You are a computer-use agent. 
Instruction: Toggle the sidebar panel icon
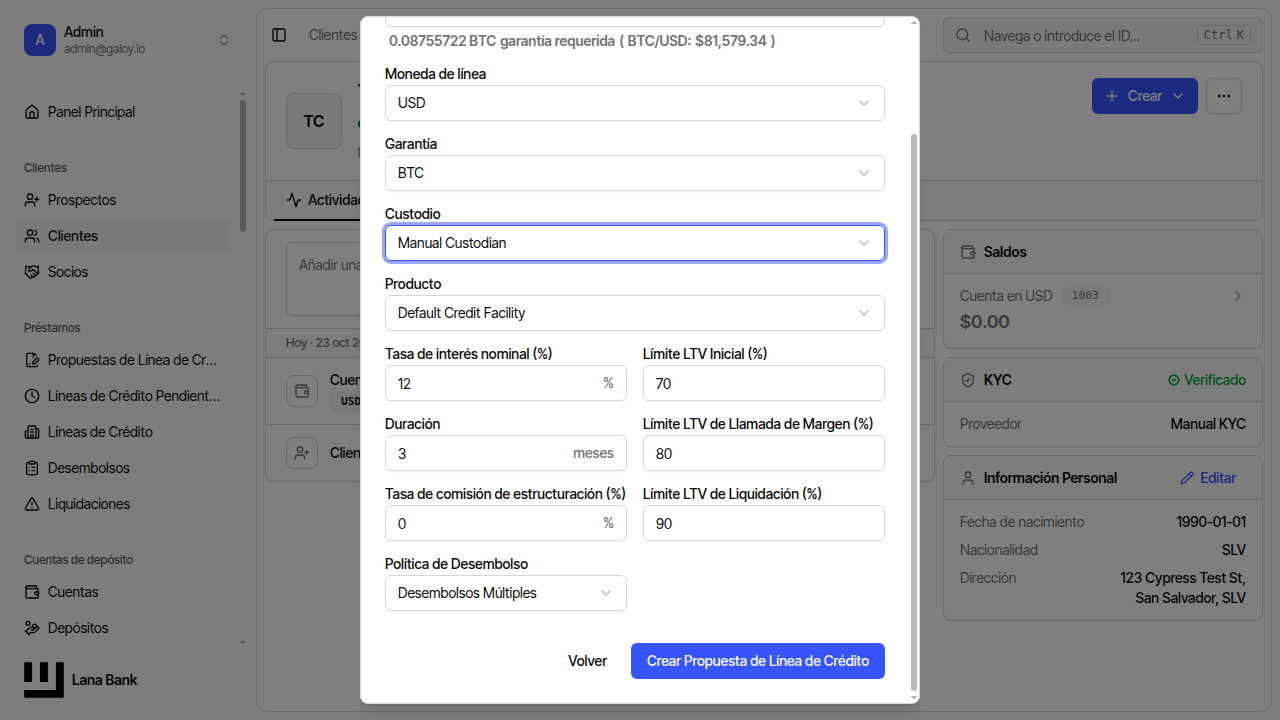pos(279,35)
